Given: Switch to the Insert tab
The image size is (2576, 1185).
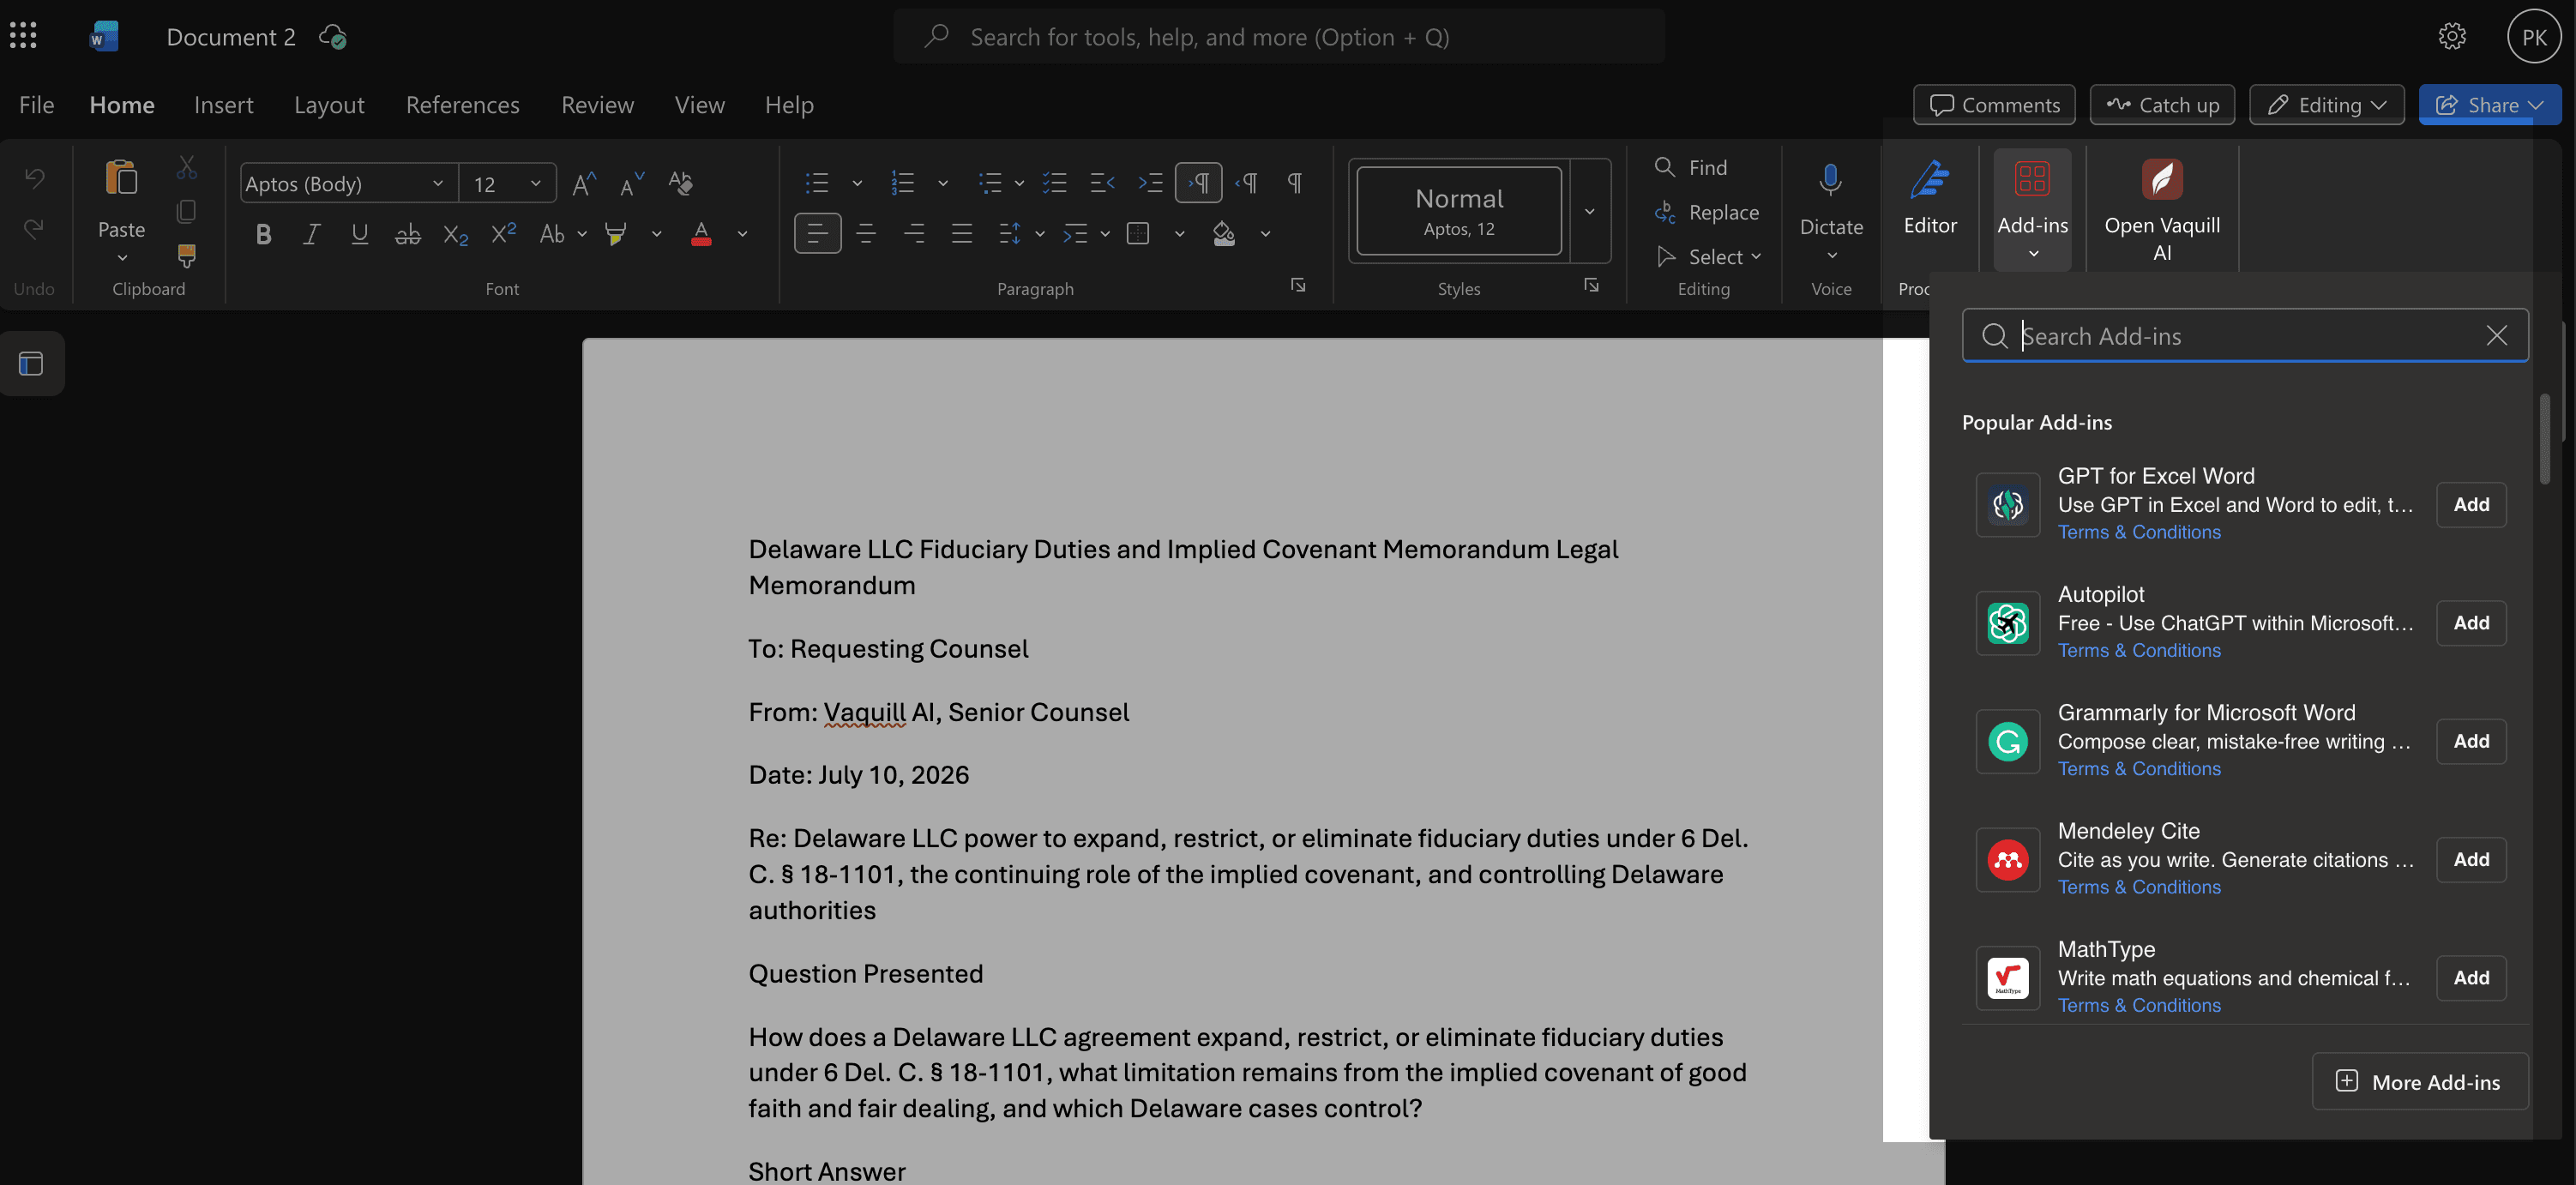Looking at the screenshot, I should (223, 104).
